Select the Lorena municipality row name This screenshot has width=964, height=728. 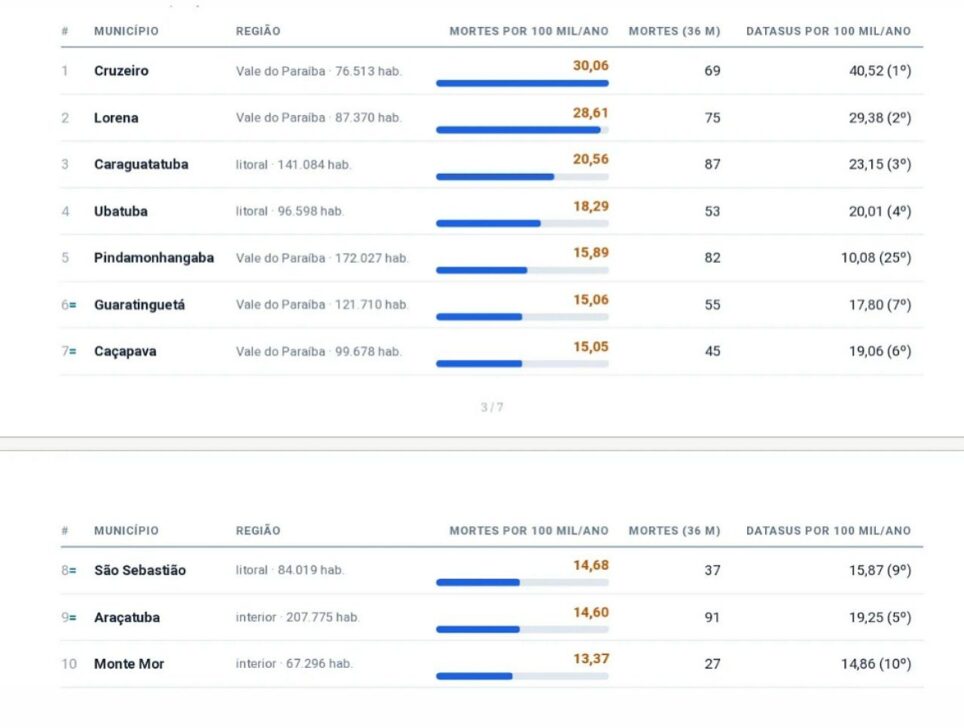click(116, 117)
